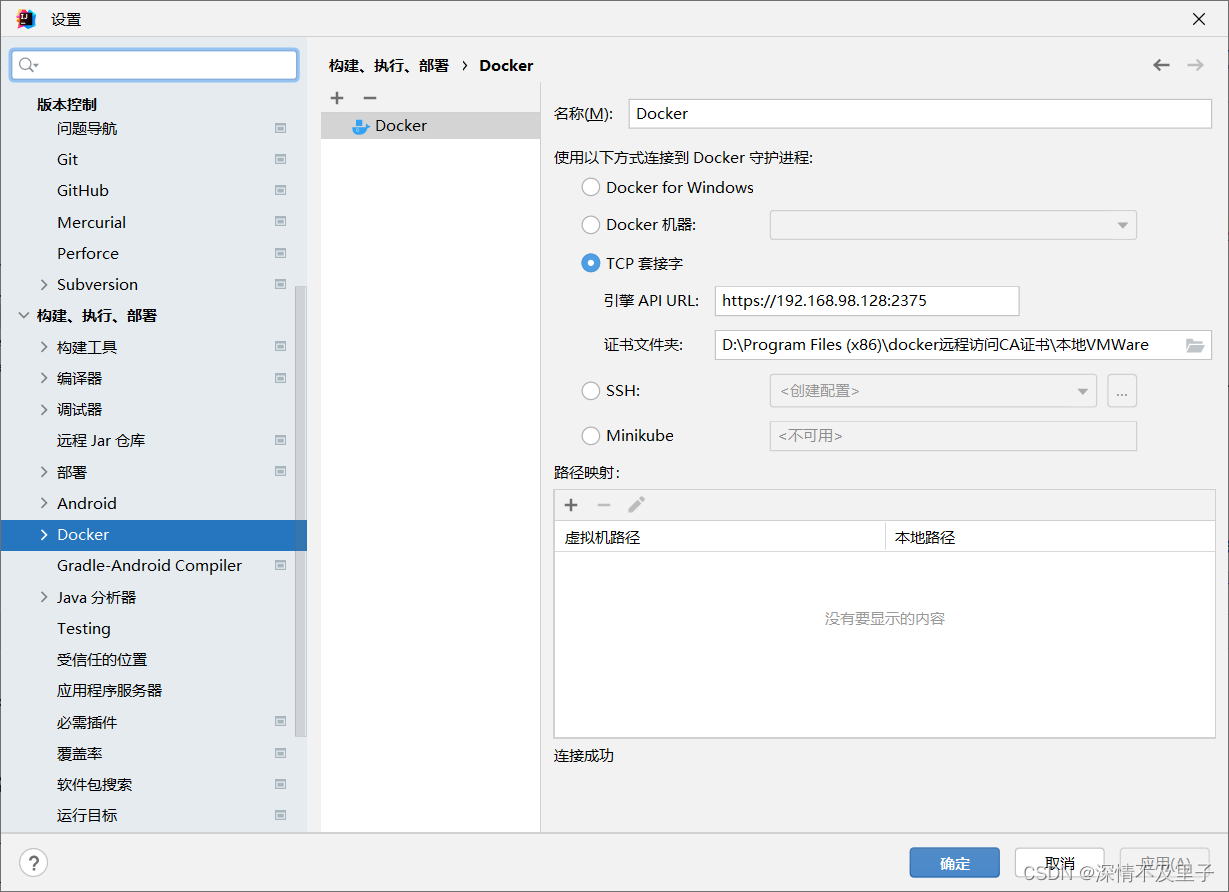Click the search magnifier icon in settings
Viewport: 1229px width, 892px height.
click(28, 65)
